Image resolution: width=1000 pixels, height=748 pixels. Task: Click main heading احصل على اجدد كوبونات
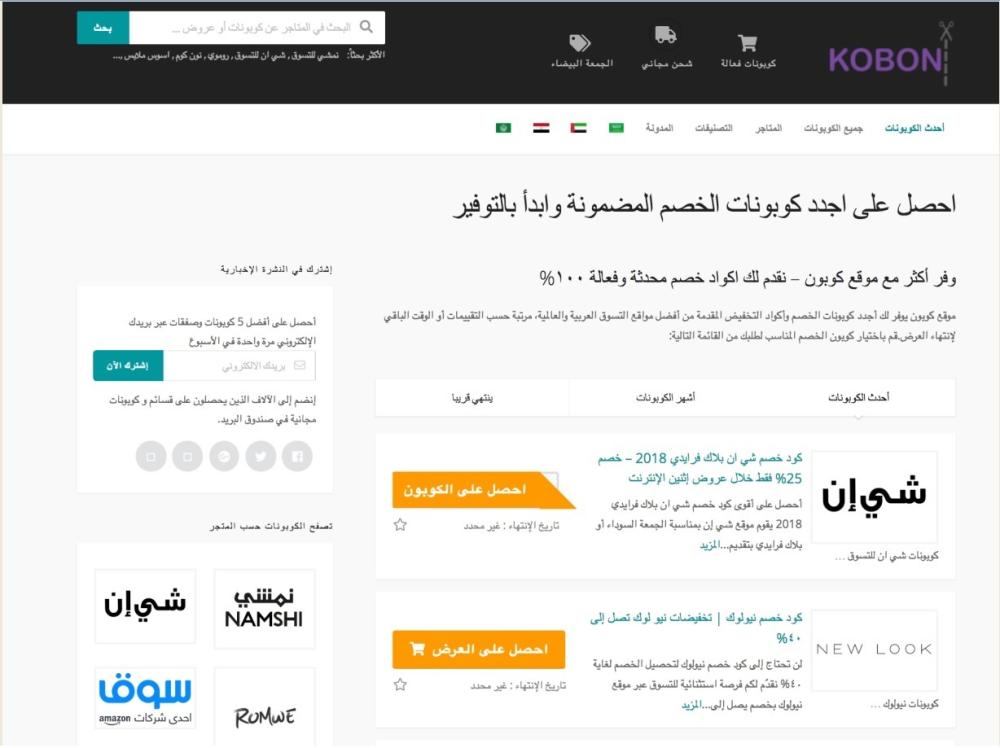point(705,205)
